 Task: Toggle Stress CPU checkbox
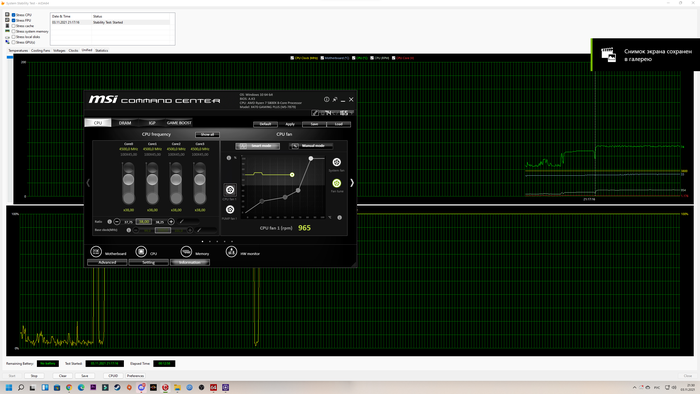[x=13, y=15]
